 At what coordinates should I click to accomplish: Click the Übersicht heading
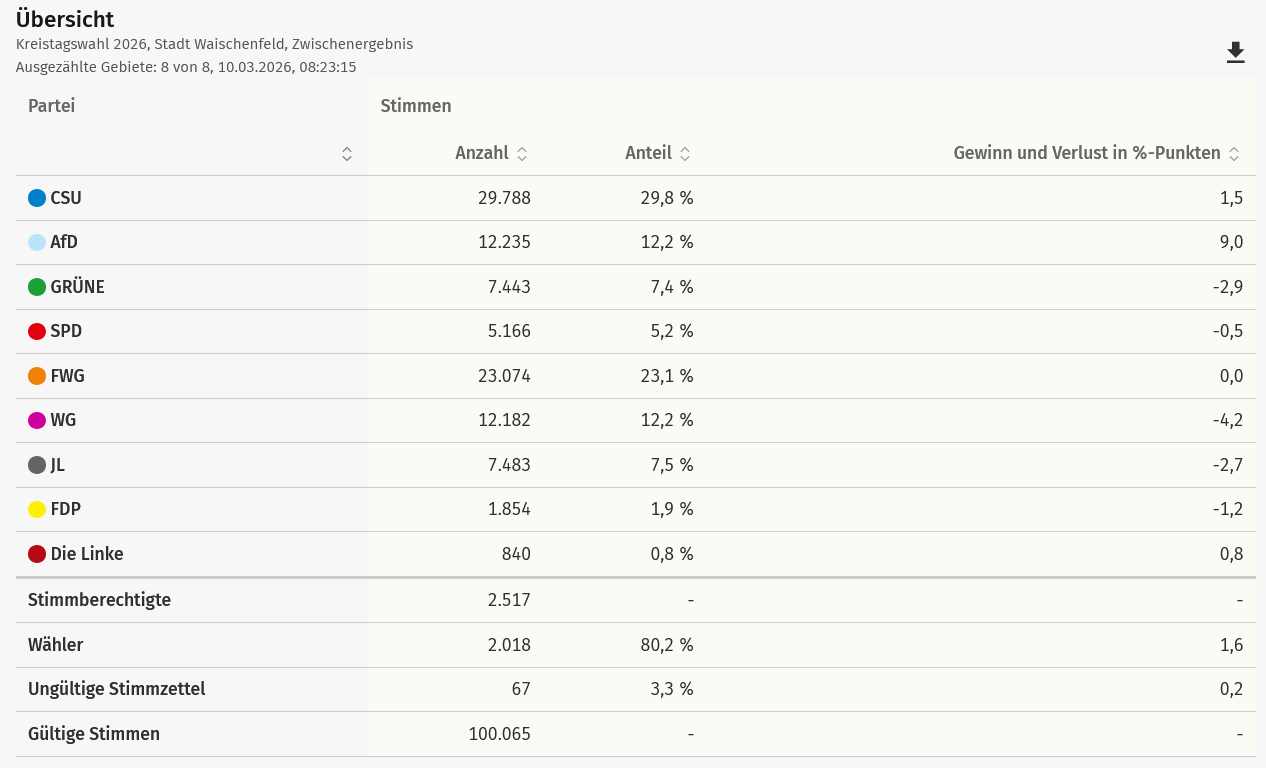[x=65, y=19]
